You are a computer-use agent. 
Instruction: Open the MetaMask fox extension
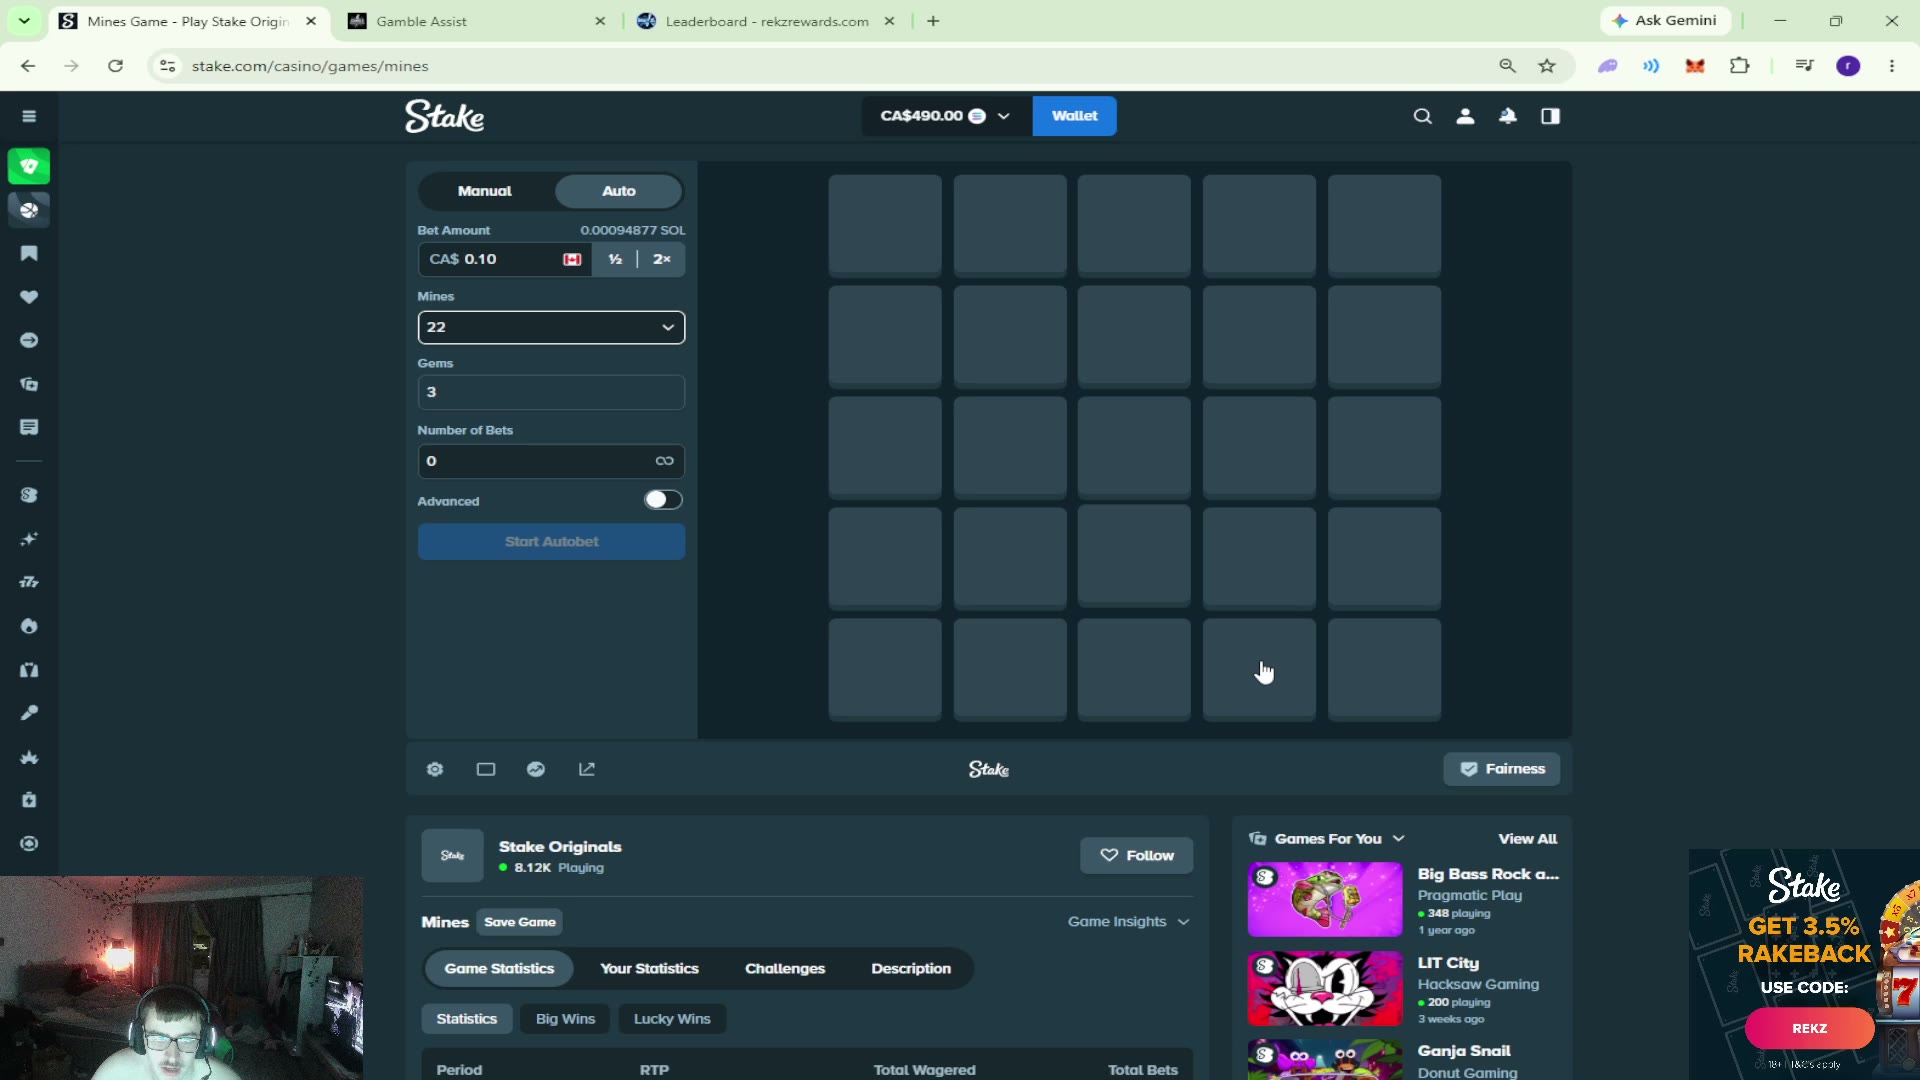[1695, 66]
